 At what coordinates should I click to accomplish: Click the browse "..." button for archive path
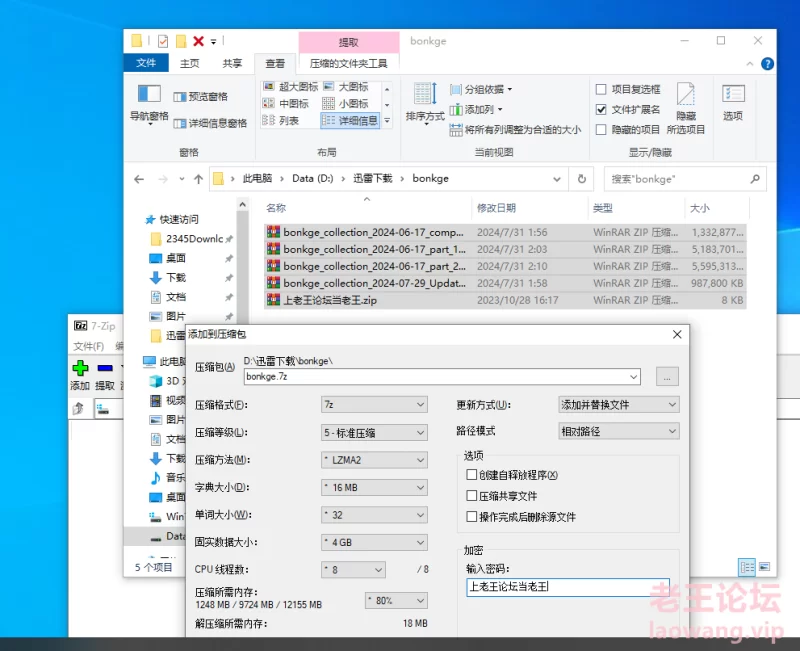(x=667, y=377)
